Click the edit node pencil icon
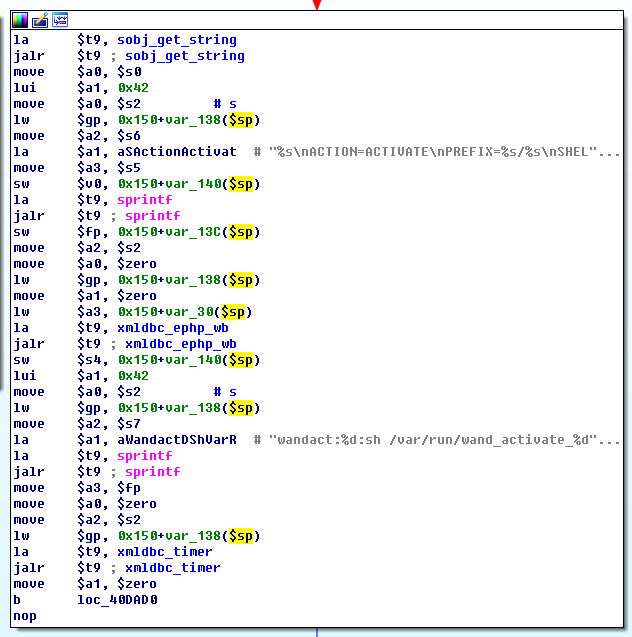Screen dimensions: 632x637 click(x=40, y=20)
